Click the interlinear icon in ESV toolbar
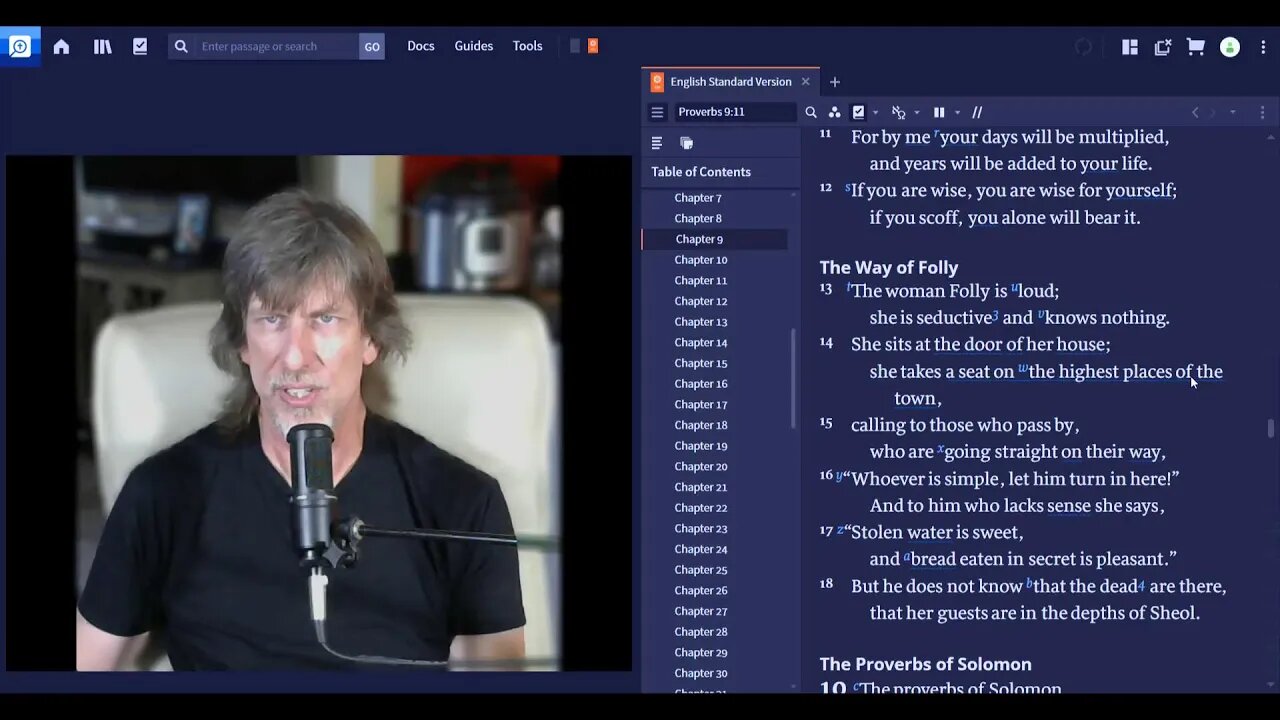 [x=898, y=112]
